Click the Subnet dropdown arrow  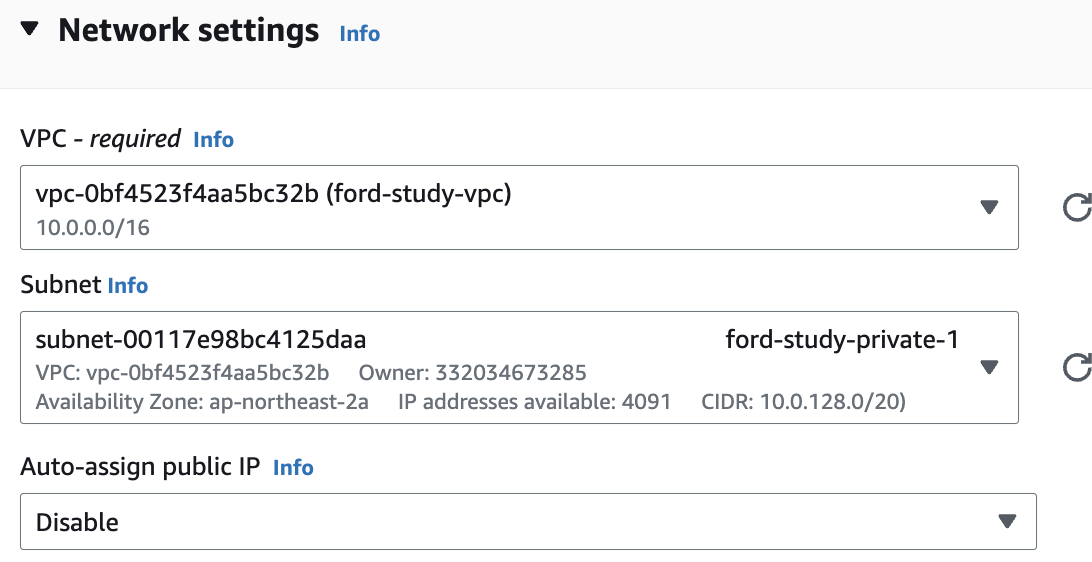pyautogui.click(x=989, y=367)
